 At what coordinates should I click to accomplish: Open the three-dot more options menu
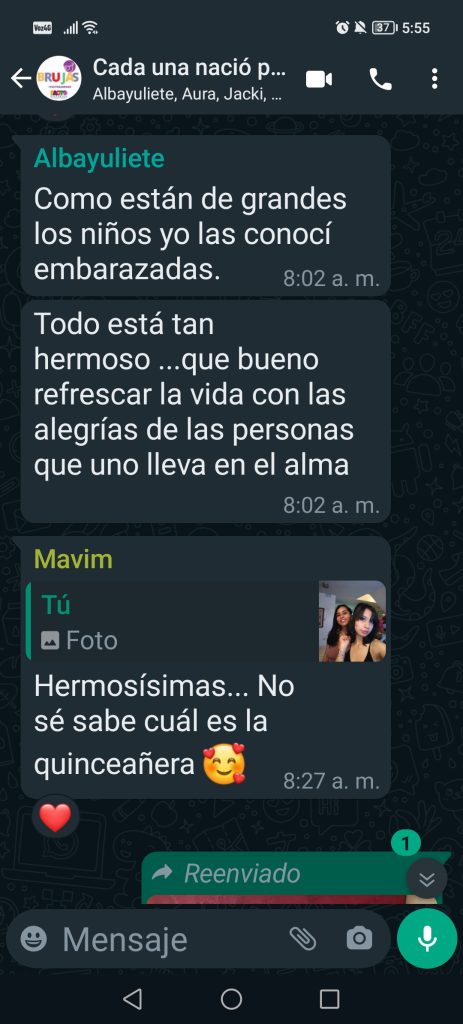[434, 80]
